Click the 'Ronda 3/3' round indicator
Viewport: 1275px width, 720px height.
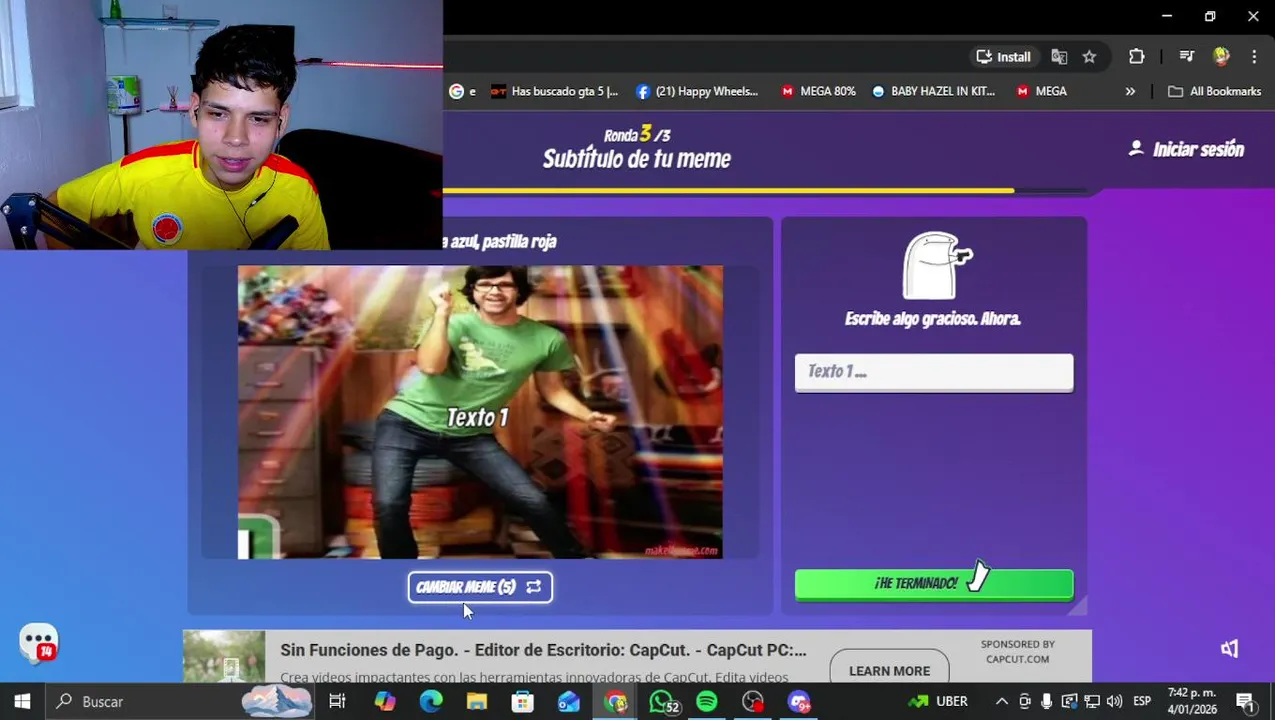[637, 134]
